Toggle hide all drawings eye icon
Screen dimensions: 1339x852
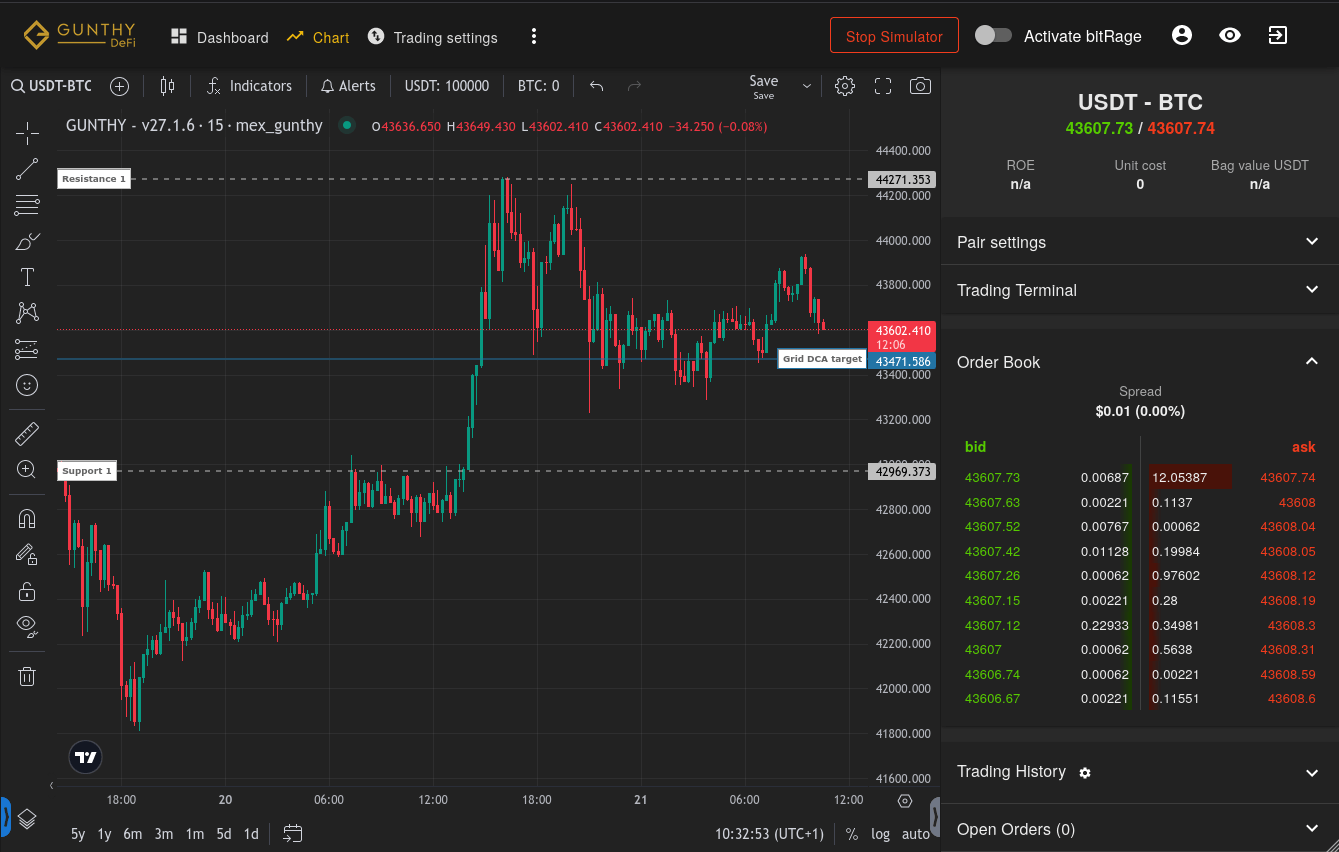(27, 627)
